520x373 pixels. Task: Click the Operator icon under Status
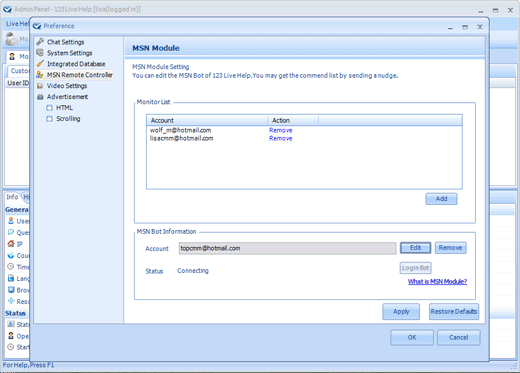point(11,336)
